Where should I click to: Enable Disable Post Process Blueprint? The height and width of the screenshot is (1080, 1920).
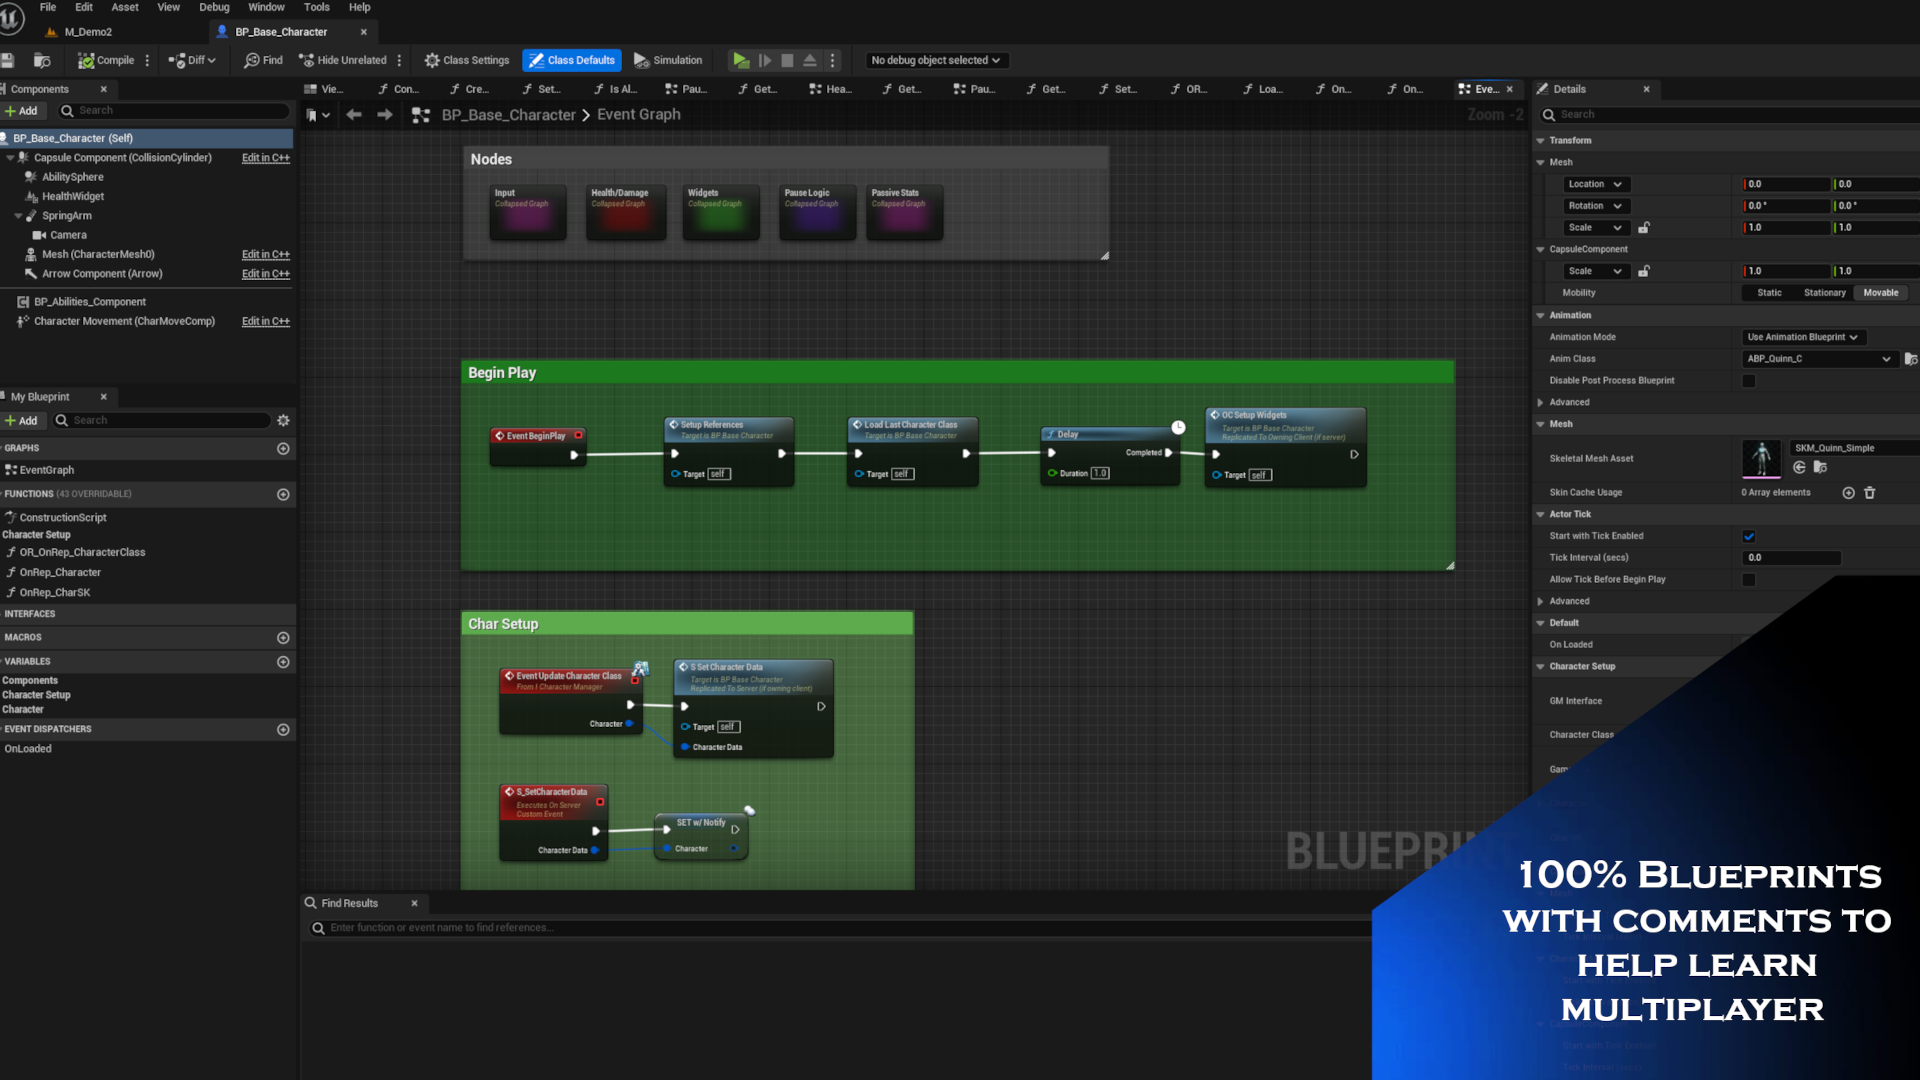click(x=1748, y=380)
